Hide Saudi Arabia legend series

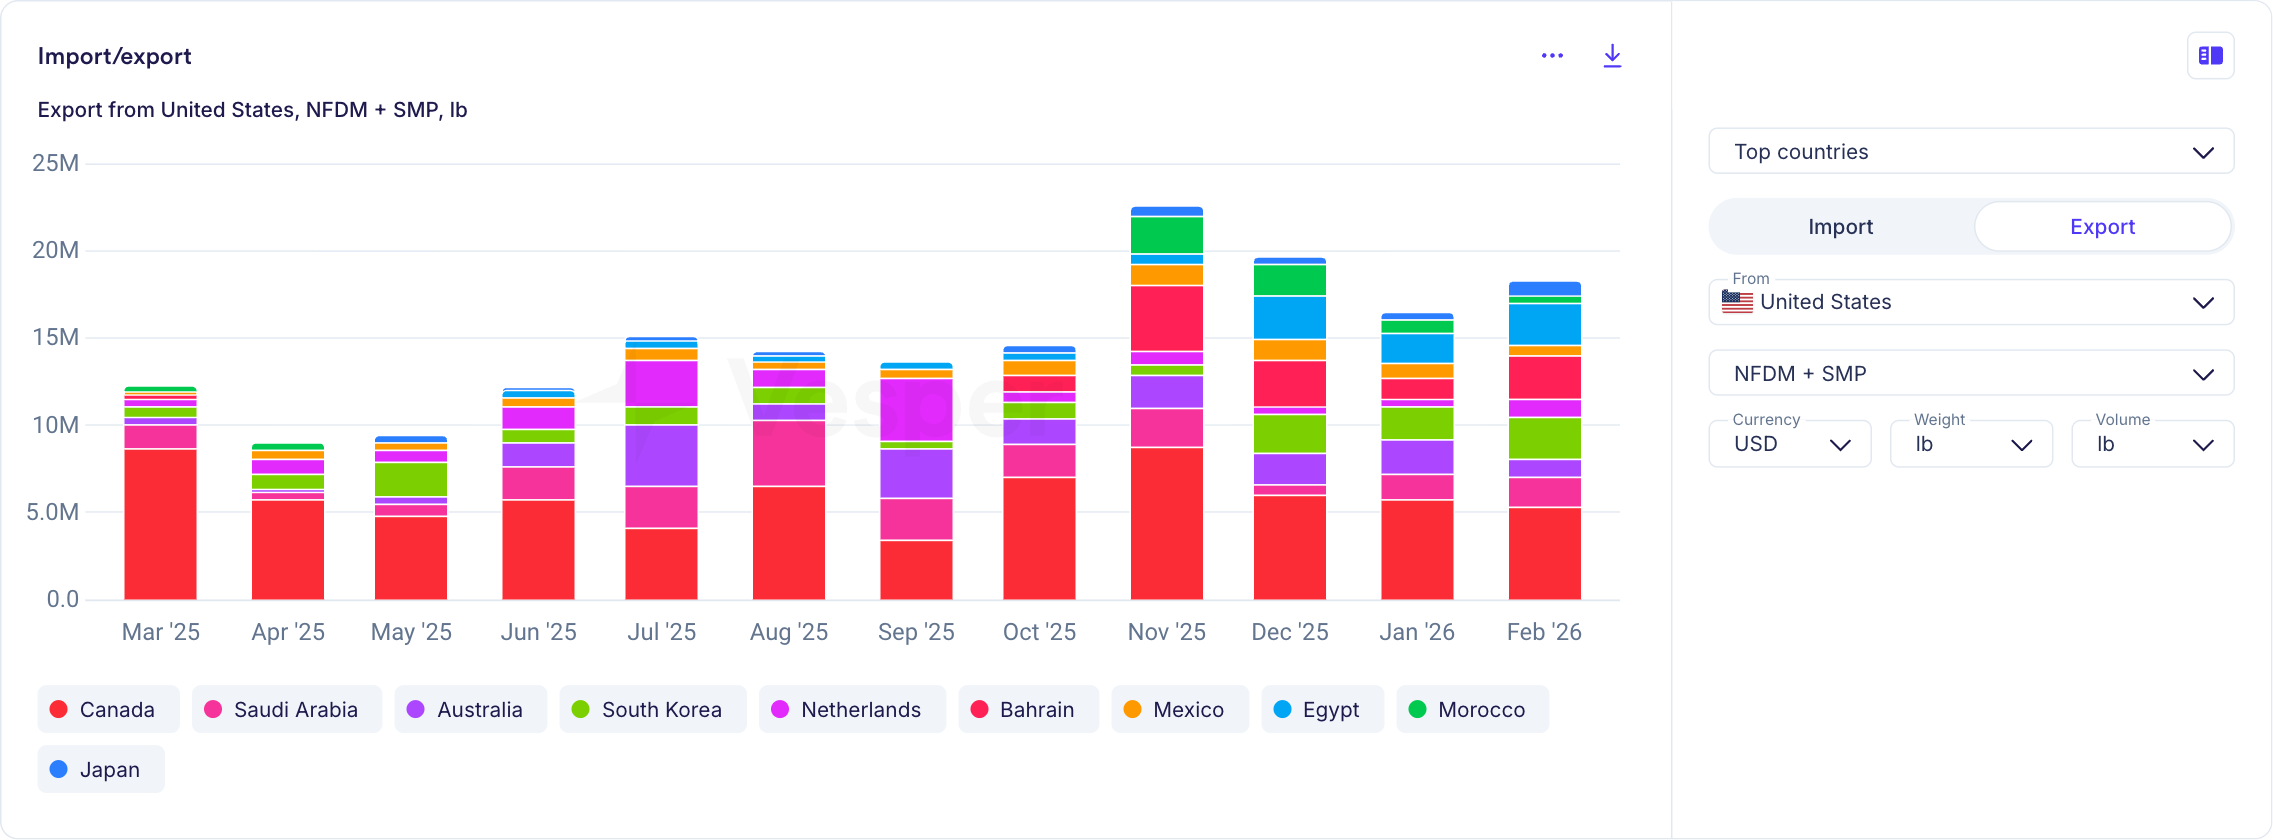pyautogui.click(x=286, y=709)
